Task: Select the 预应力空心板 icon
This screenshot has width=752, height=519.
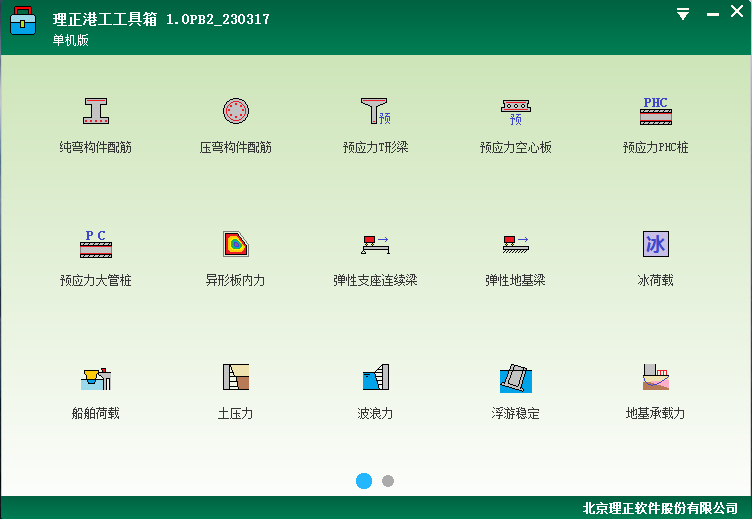Action: (x=516, y=111)
